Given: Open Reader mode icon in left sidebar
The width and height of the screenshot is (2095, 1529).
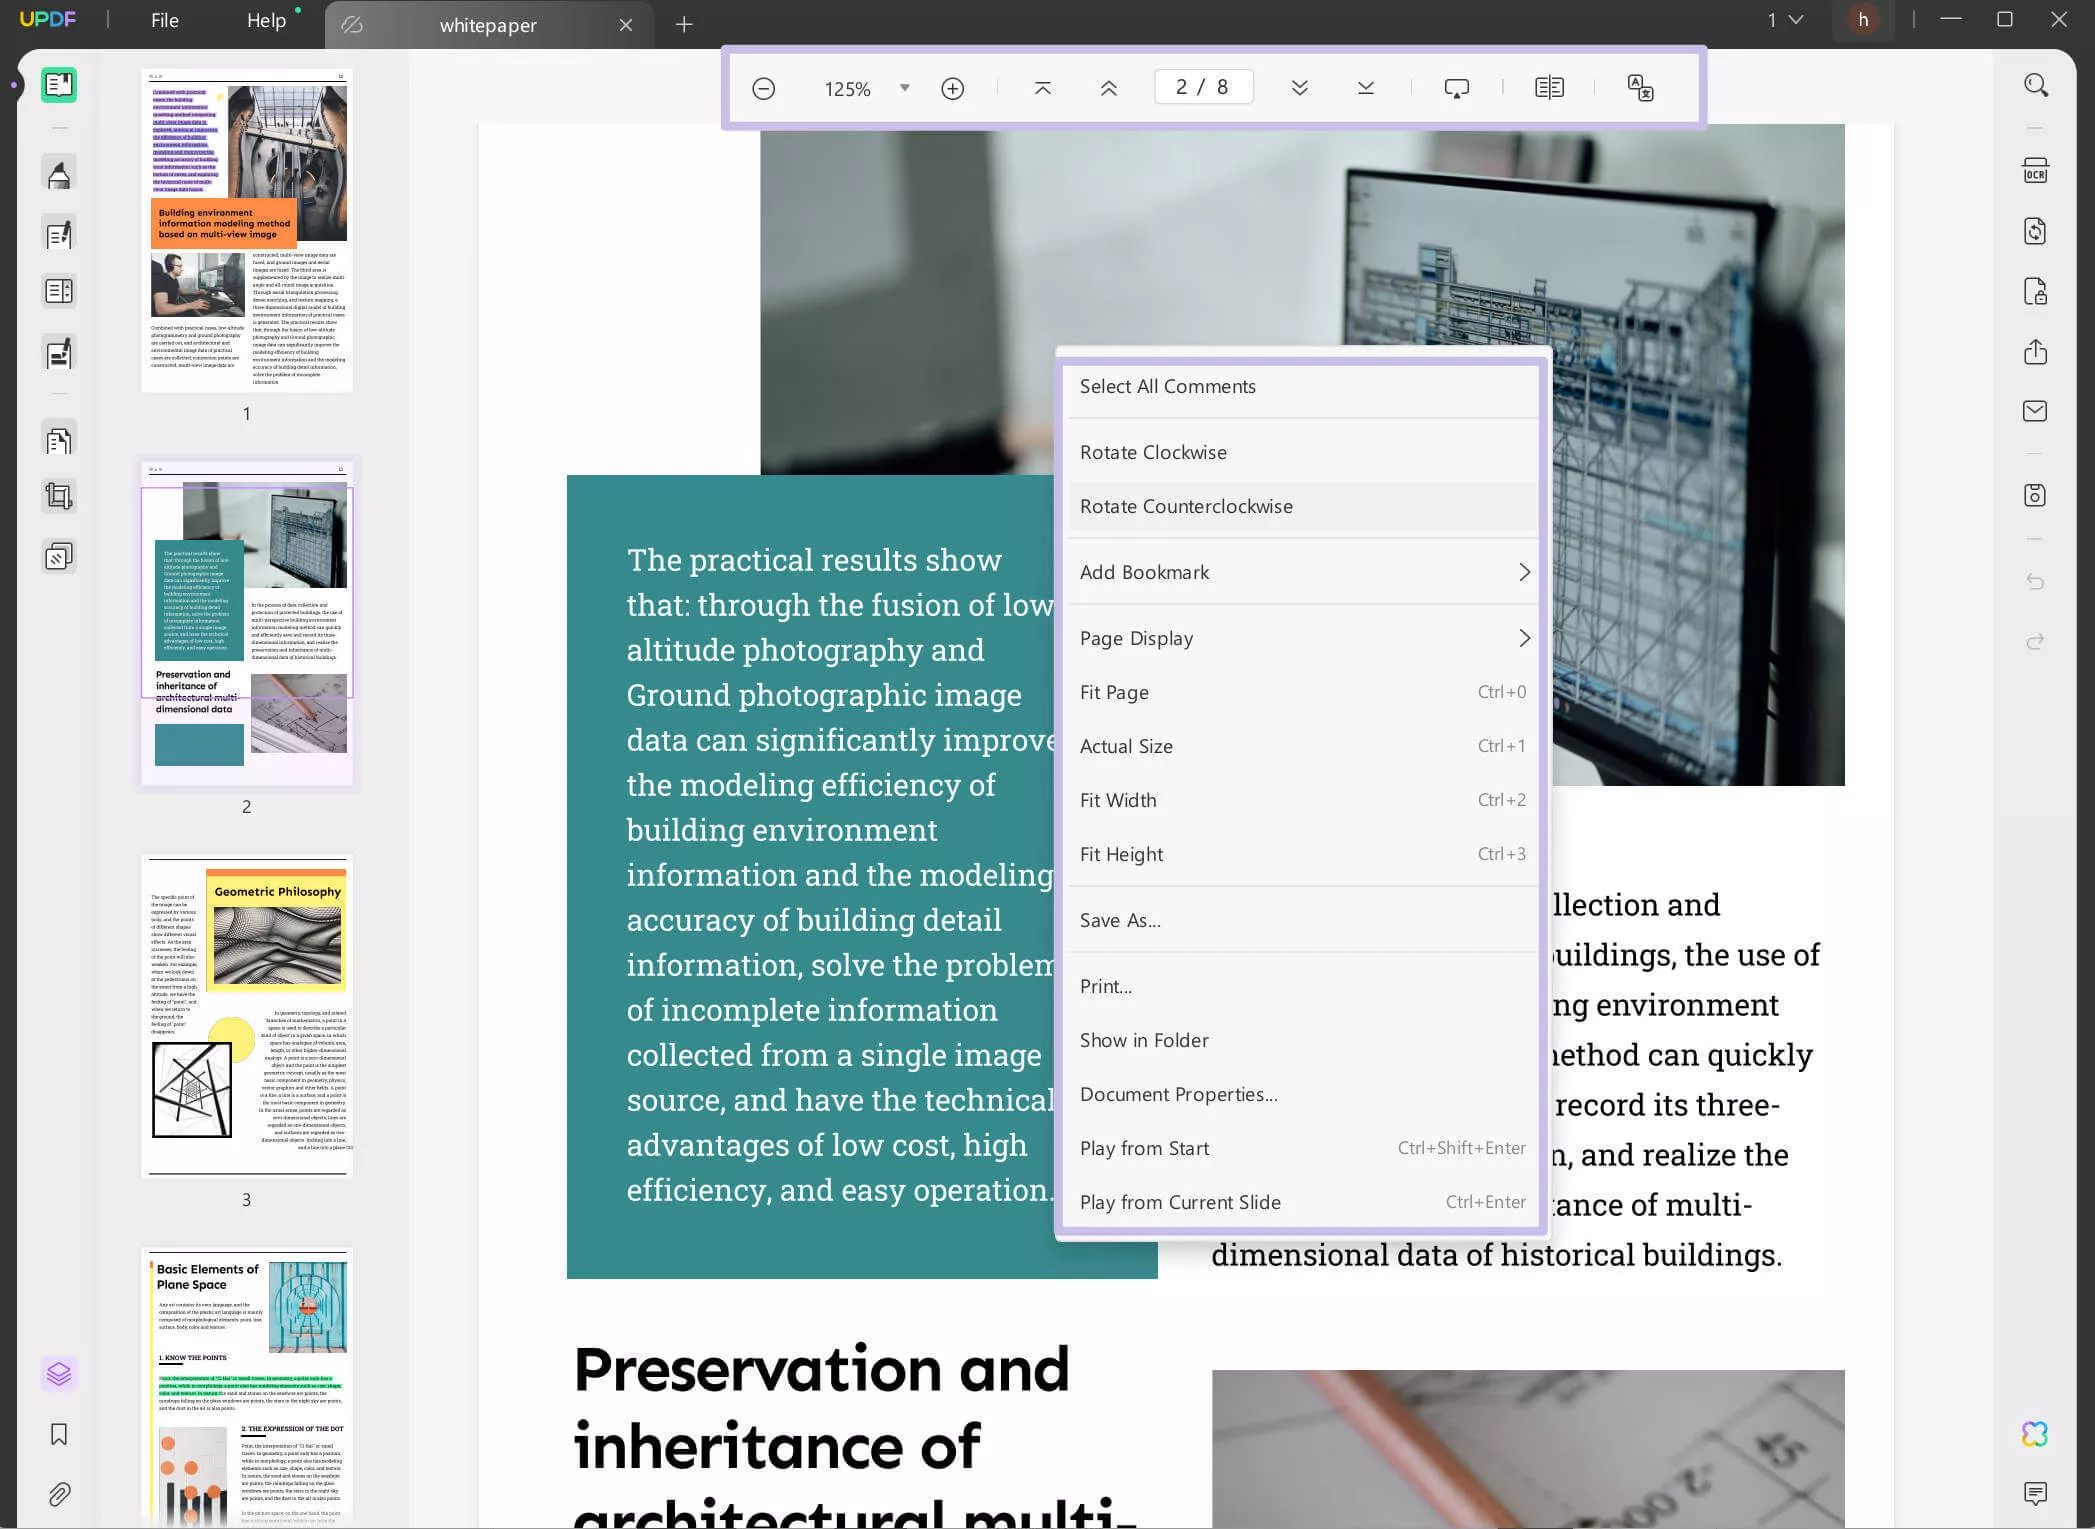Looking at the screenshot, I should coord(59,85).
